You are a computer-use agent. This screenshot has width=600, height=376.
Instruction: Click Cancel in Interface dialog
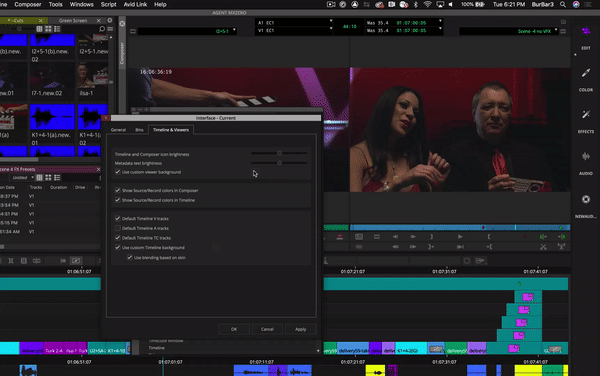pos(267,329)
